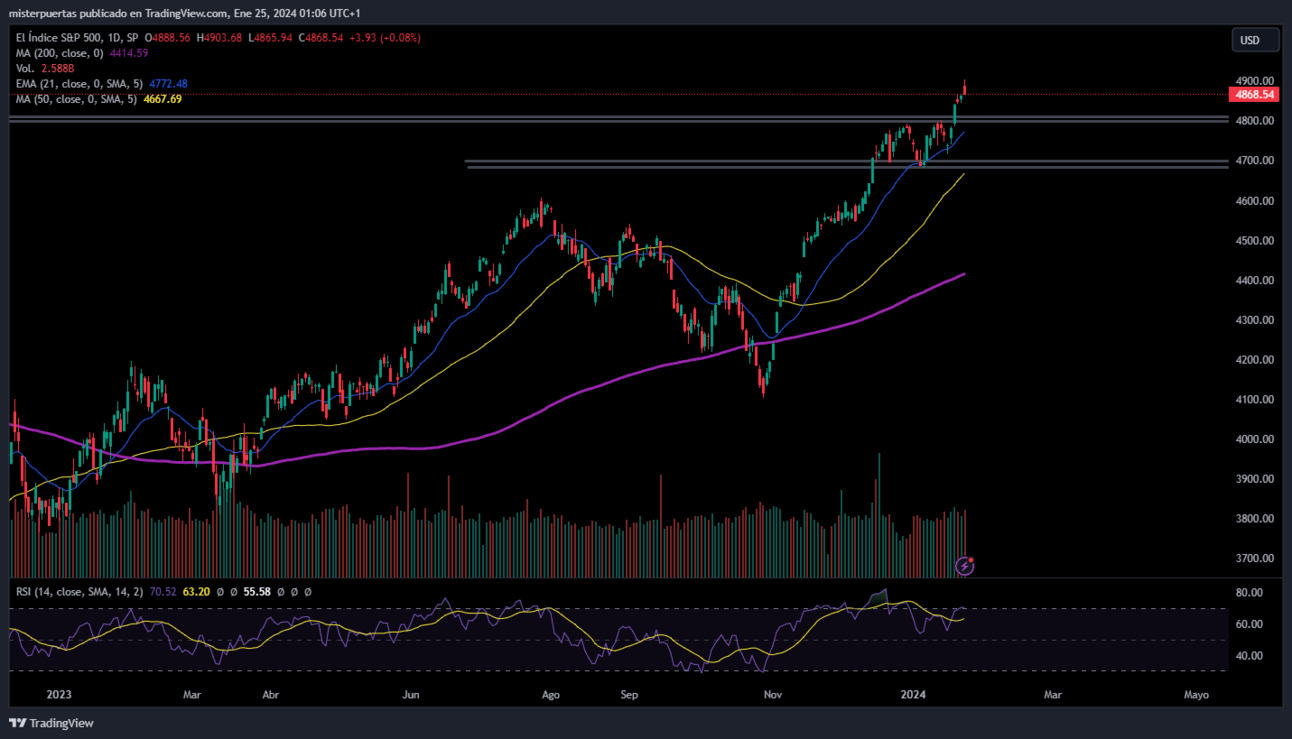This screenshot has height=739, width=1292.
Task: Click the 3800.00 price axis label
Action: click(1255, 518)
